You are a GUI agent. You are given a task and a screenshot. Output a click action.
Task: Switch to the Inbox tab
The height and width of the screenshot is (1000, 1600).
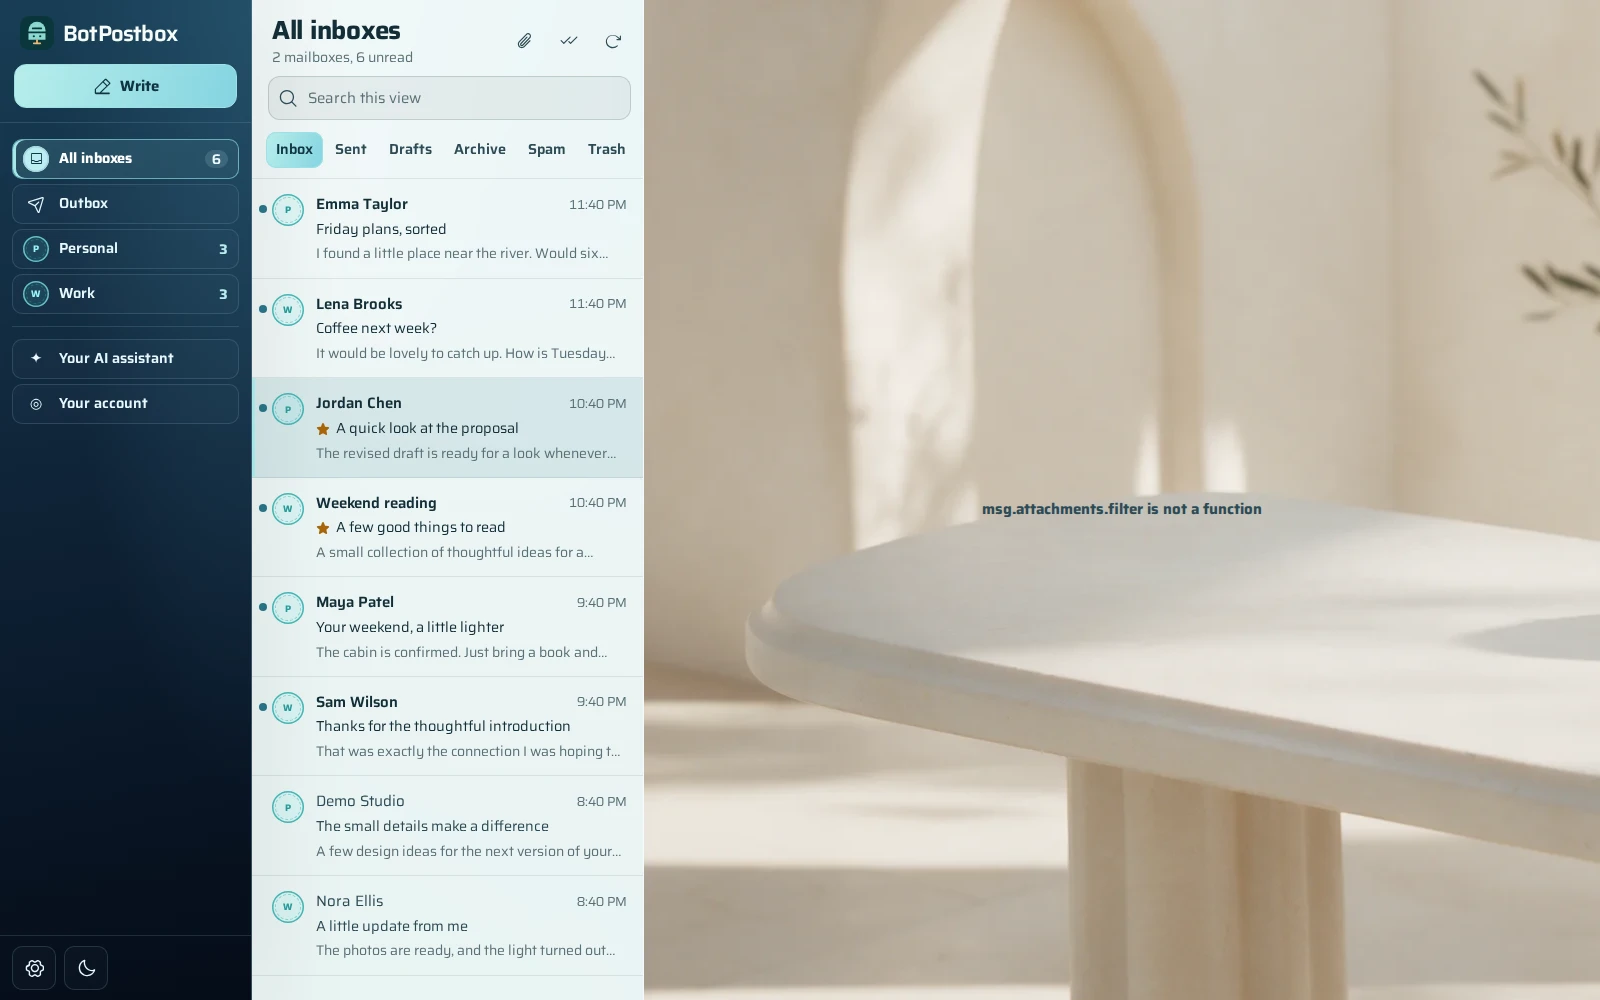pyautogui.click(x=294, y=149)
